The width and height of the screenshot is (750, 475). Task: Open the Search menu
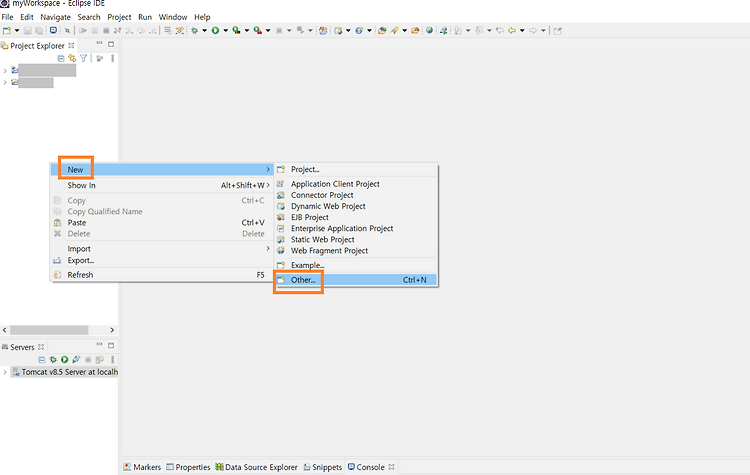tap(89, 17)
